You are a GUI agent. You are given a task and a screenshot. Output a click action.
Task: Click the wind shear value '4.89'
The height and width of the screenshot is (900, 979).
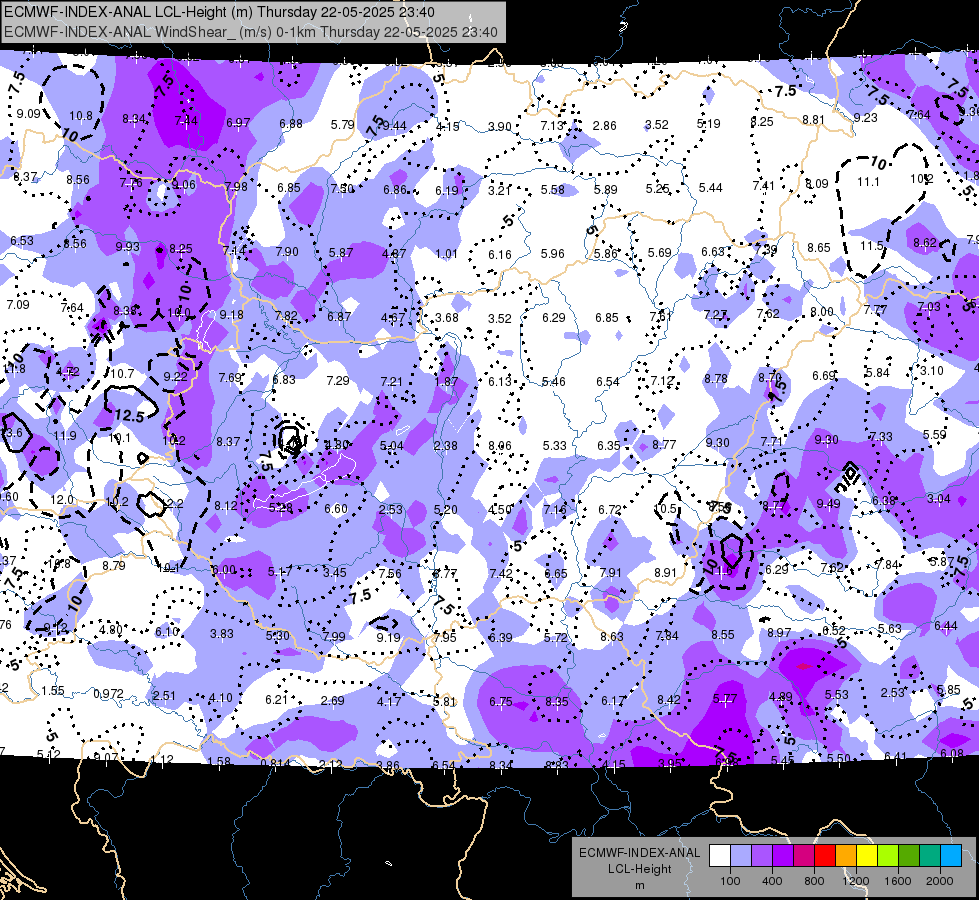[x=780, y=696]
